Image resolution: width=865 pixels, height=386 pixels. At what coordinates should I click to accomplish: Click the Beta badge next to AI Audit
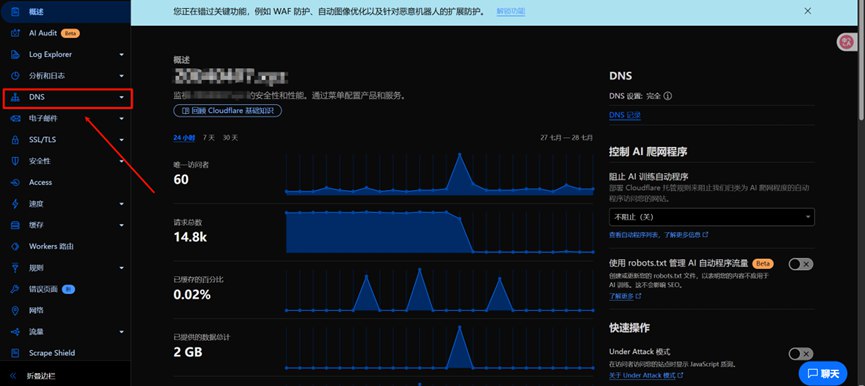pos(70,33)
